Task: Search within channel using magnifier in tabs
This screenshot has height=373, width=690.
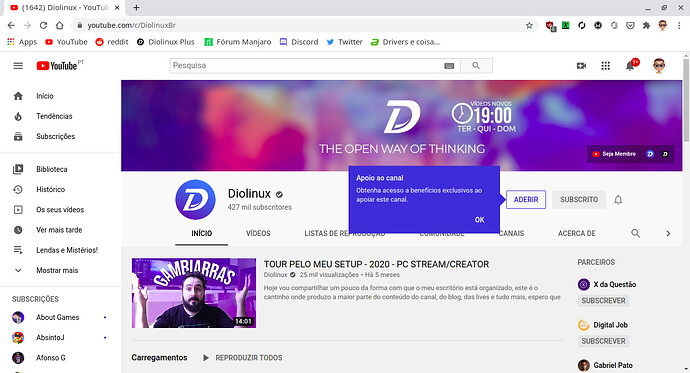Action: [635, 233]
